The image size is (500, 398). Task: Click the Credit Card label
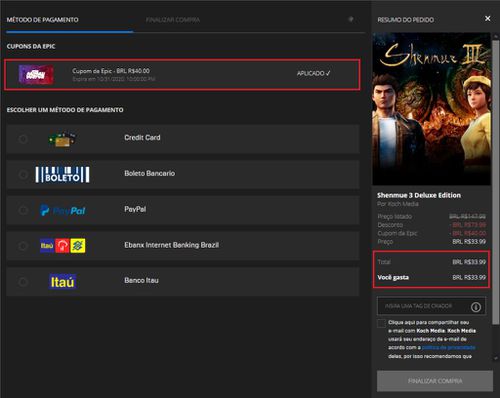pyautogui.click(x=142, y=138)
